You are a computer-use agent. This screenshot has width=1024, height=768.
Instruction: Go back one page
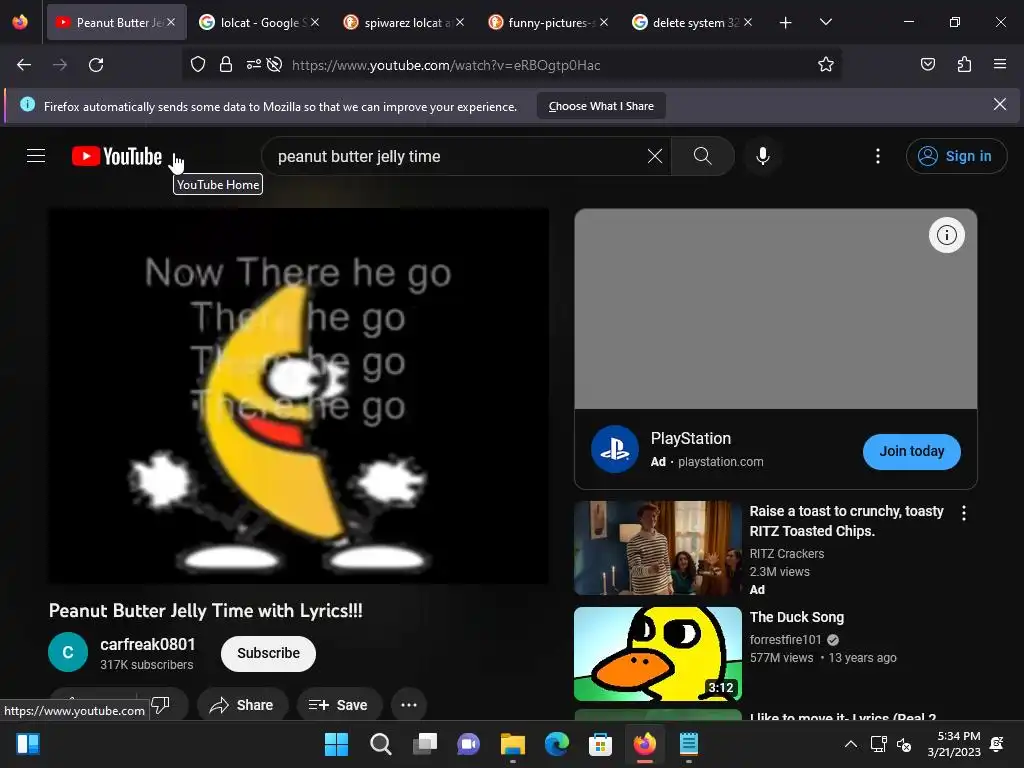click(24, 65)
